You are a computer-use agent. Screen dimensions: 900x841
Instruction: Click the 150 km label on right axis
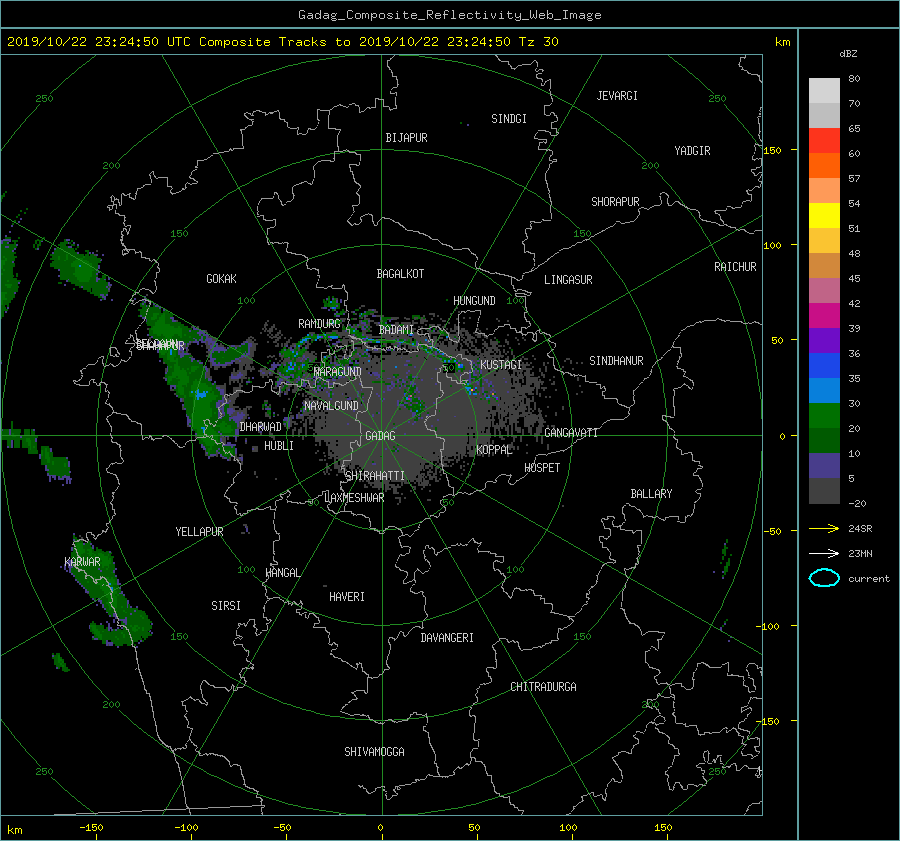772,150
